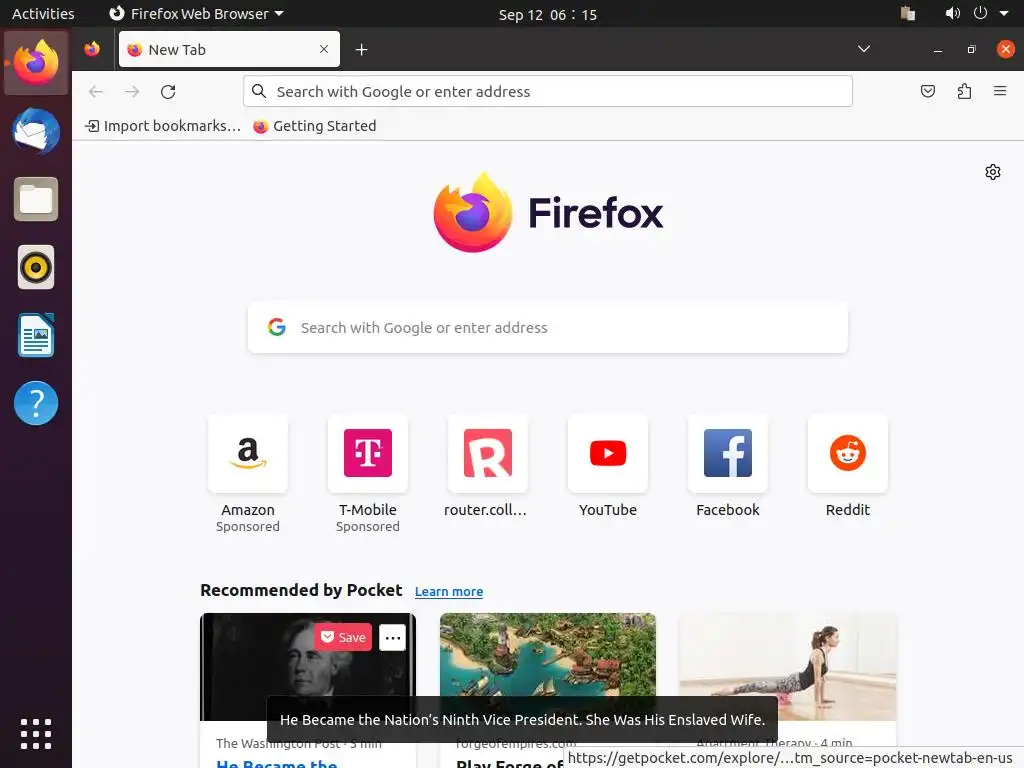Click the Google search box on page
Image resolution: width=1024 pixels, height=768 pixels.
[547, 328]
